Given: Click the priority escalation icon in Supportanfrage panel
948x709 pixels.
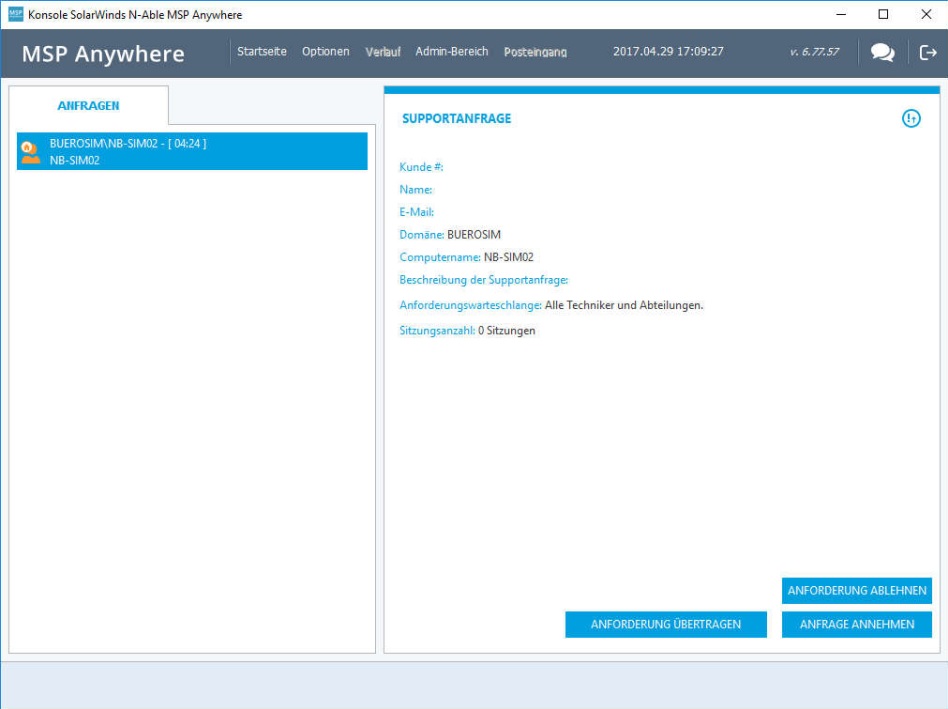Looking at the screenshot, I should point(911,119).
